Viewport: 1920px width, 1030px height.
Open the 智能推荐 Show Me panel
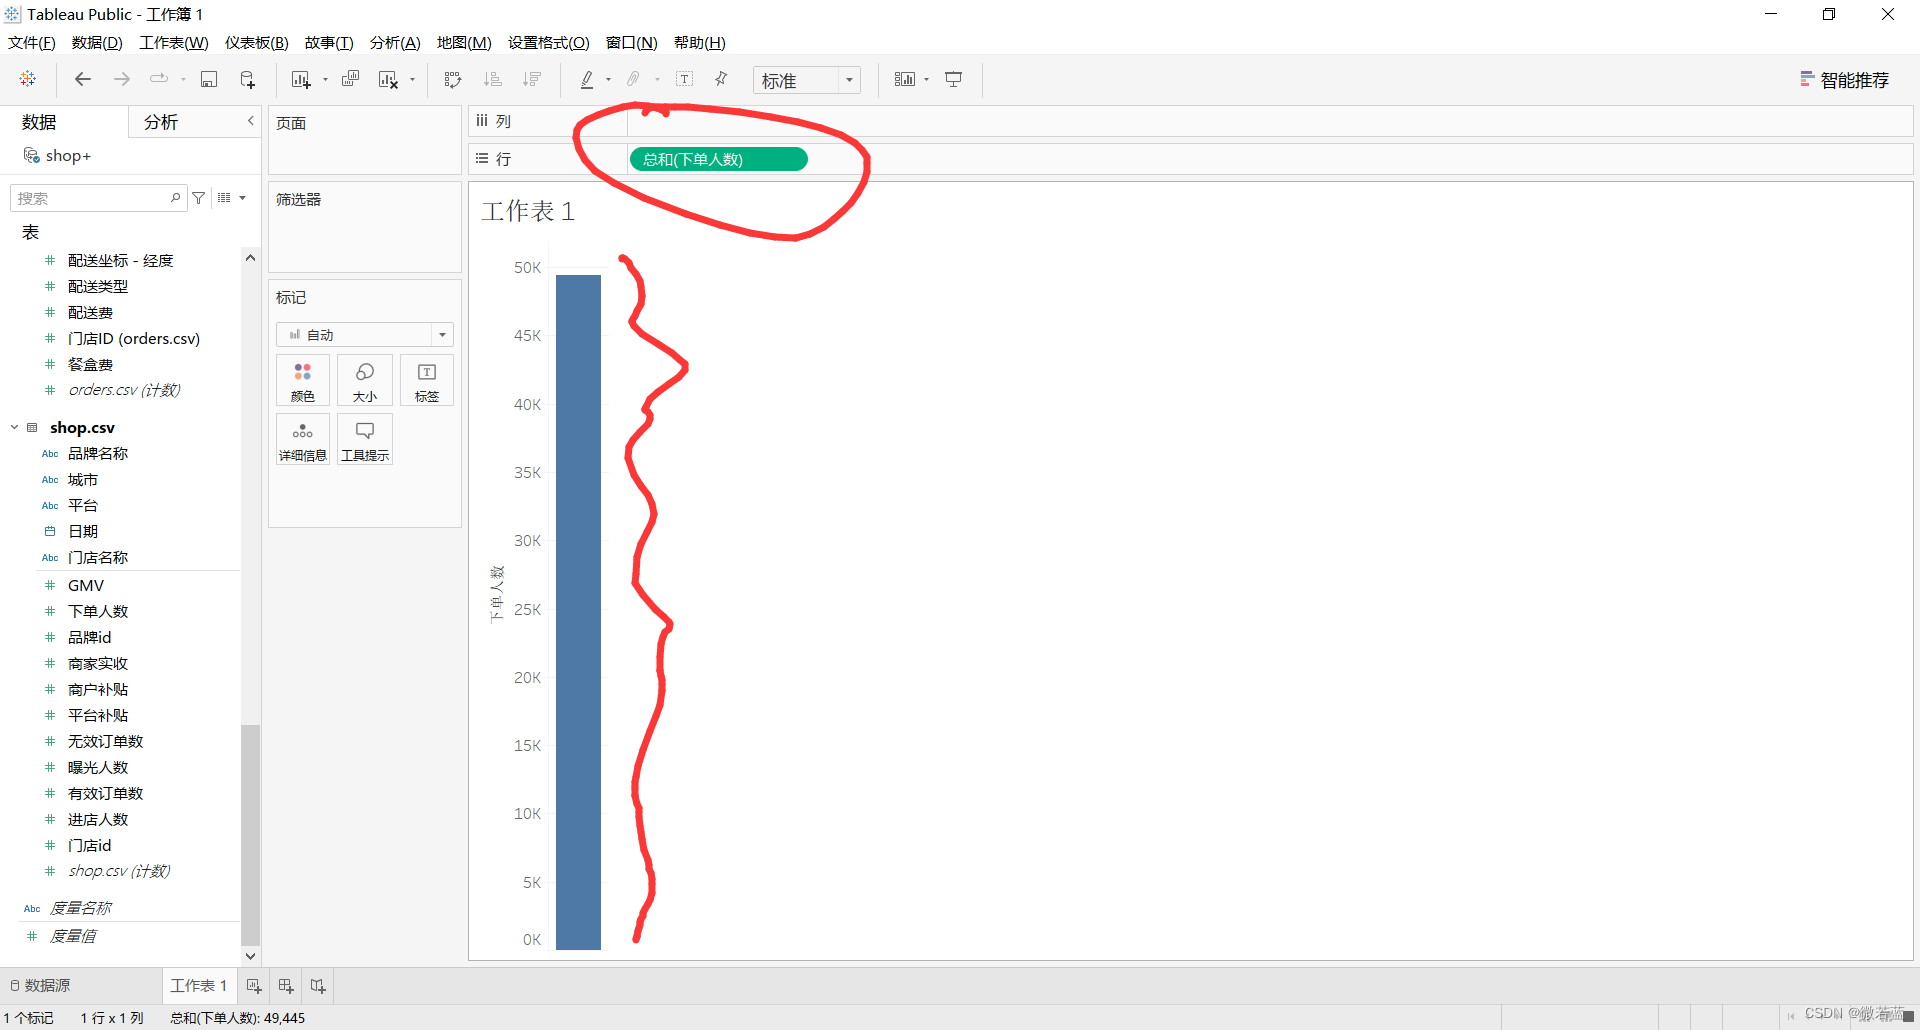1845,80
